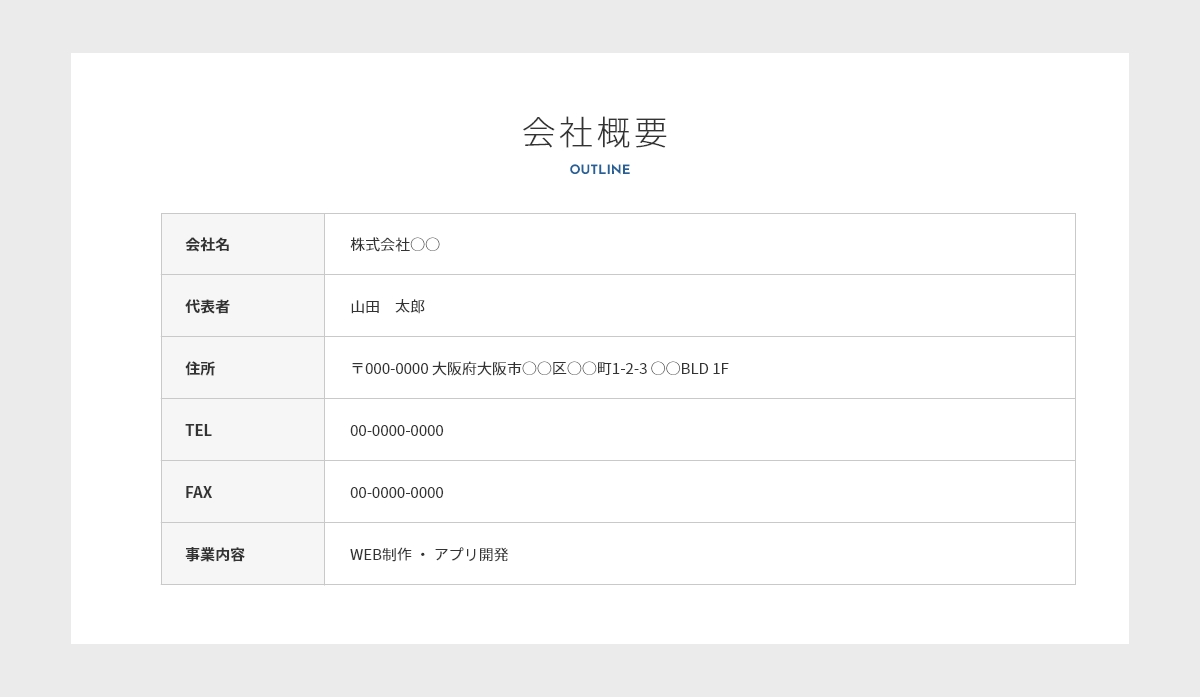Click the アプリ開発 text

[471, 554]
